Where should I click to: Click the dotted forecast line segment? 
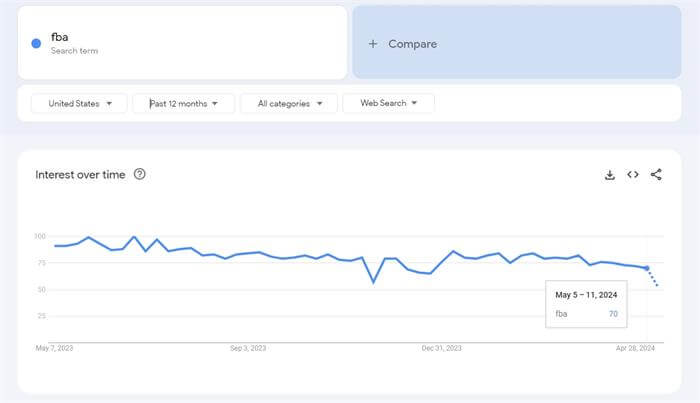(652, 277)
